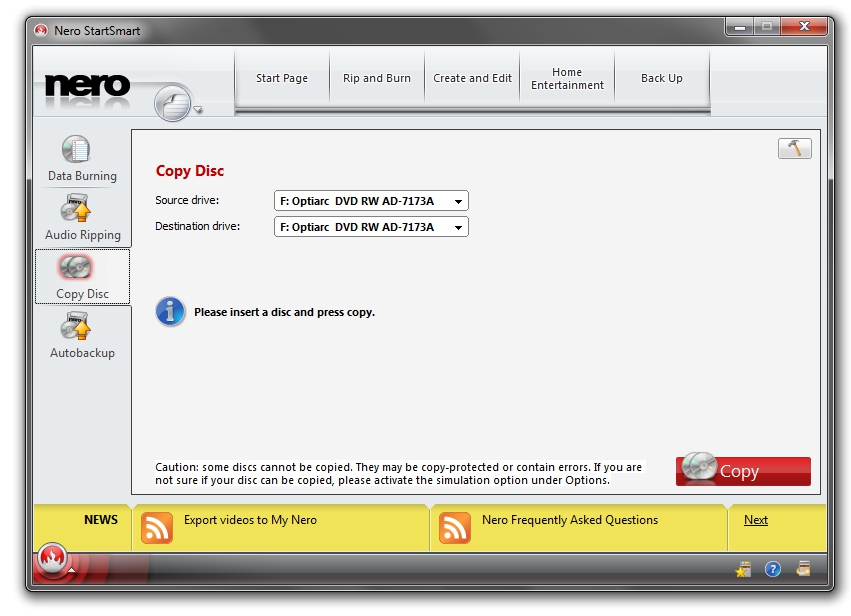Open the Export videos to My Nero news
The height and width of the screenshot is (616, 851).
[x=250, y=520]
